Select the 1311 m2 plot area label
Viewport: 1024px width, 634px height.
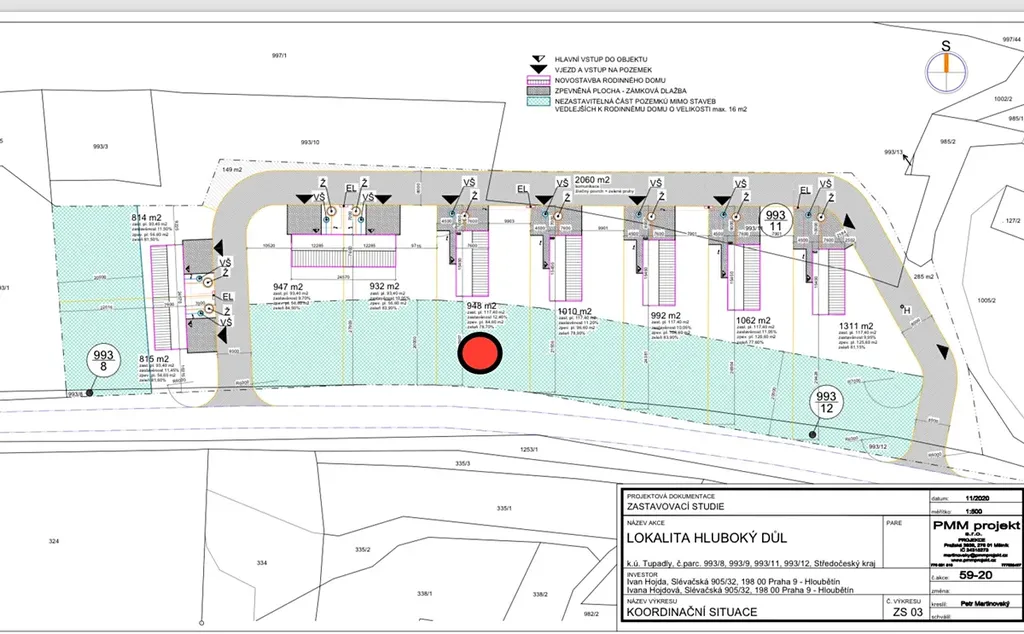pyautogui.click(x=857, y=326)
